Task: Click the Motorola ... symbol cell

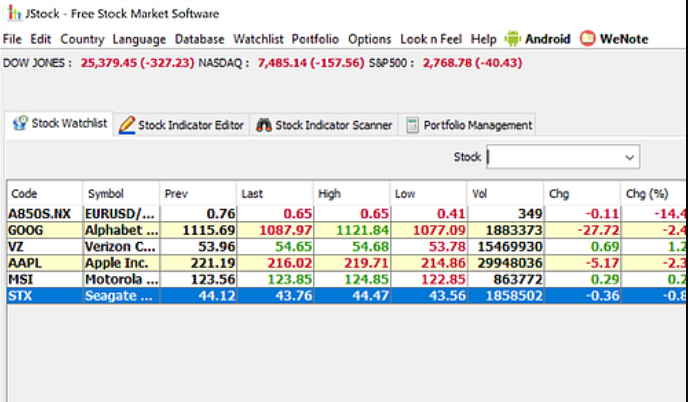Action: pyautogui.click(x=121, y=280)
